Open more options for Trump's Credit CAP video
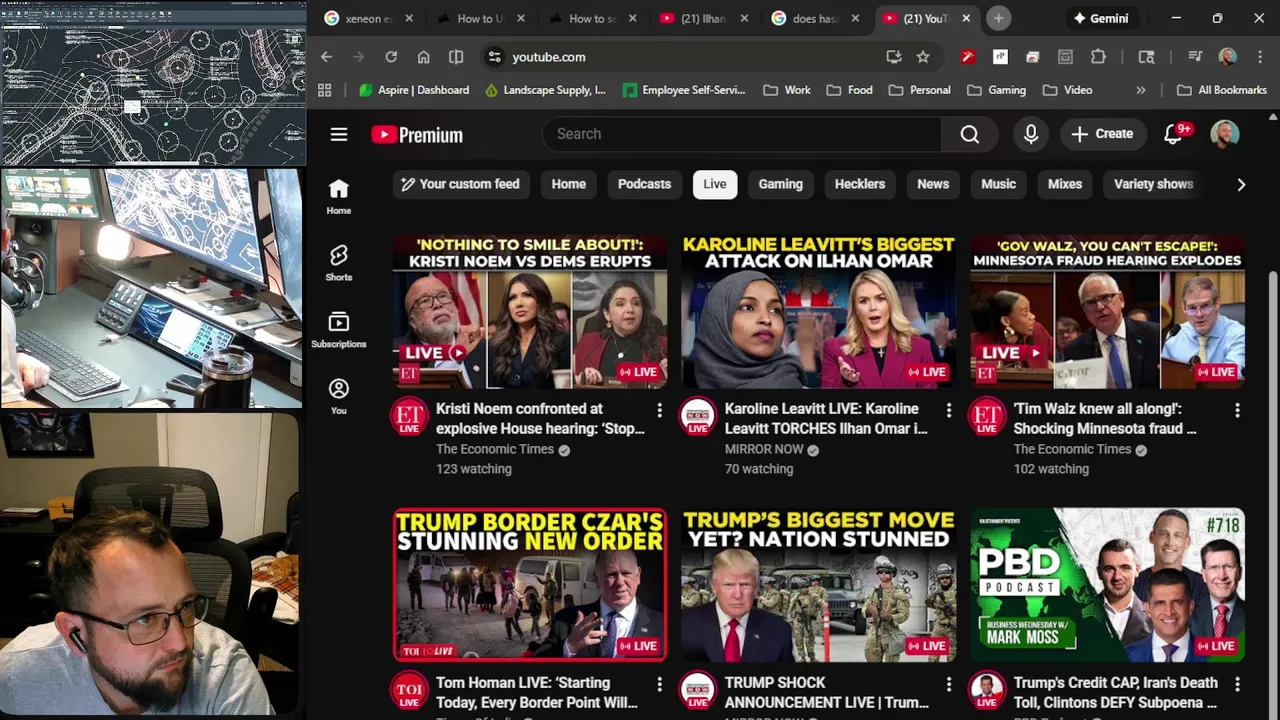The width and height of the screenshot is (1280, 720). (1237, 684)
